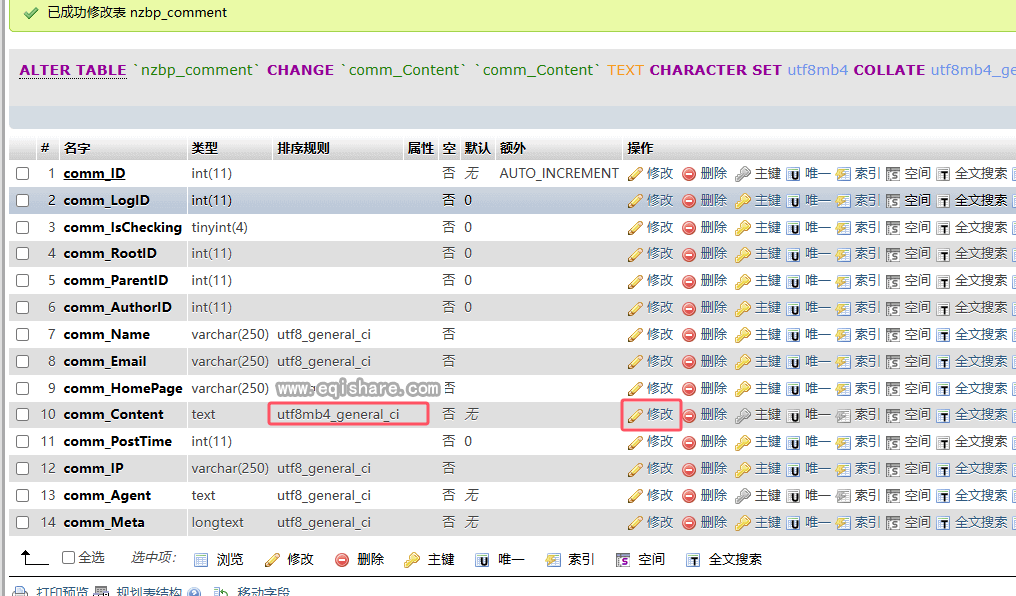This screenshot has width=1016, height=596.
Task: Tick the checkbox for comm_ID row
Action: tap(22, 174)
